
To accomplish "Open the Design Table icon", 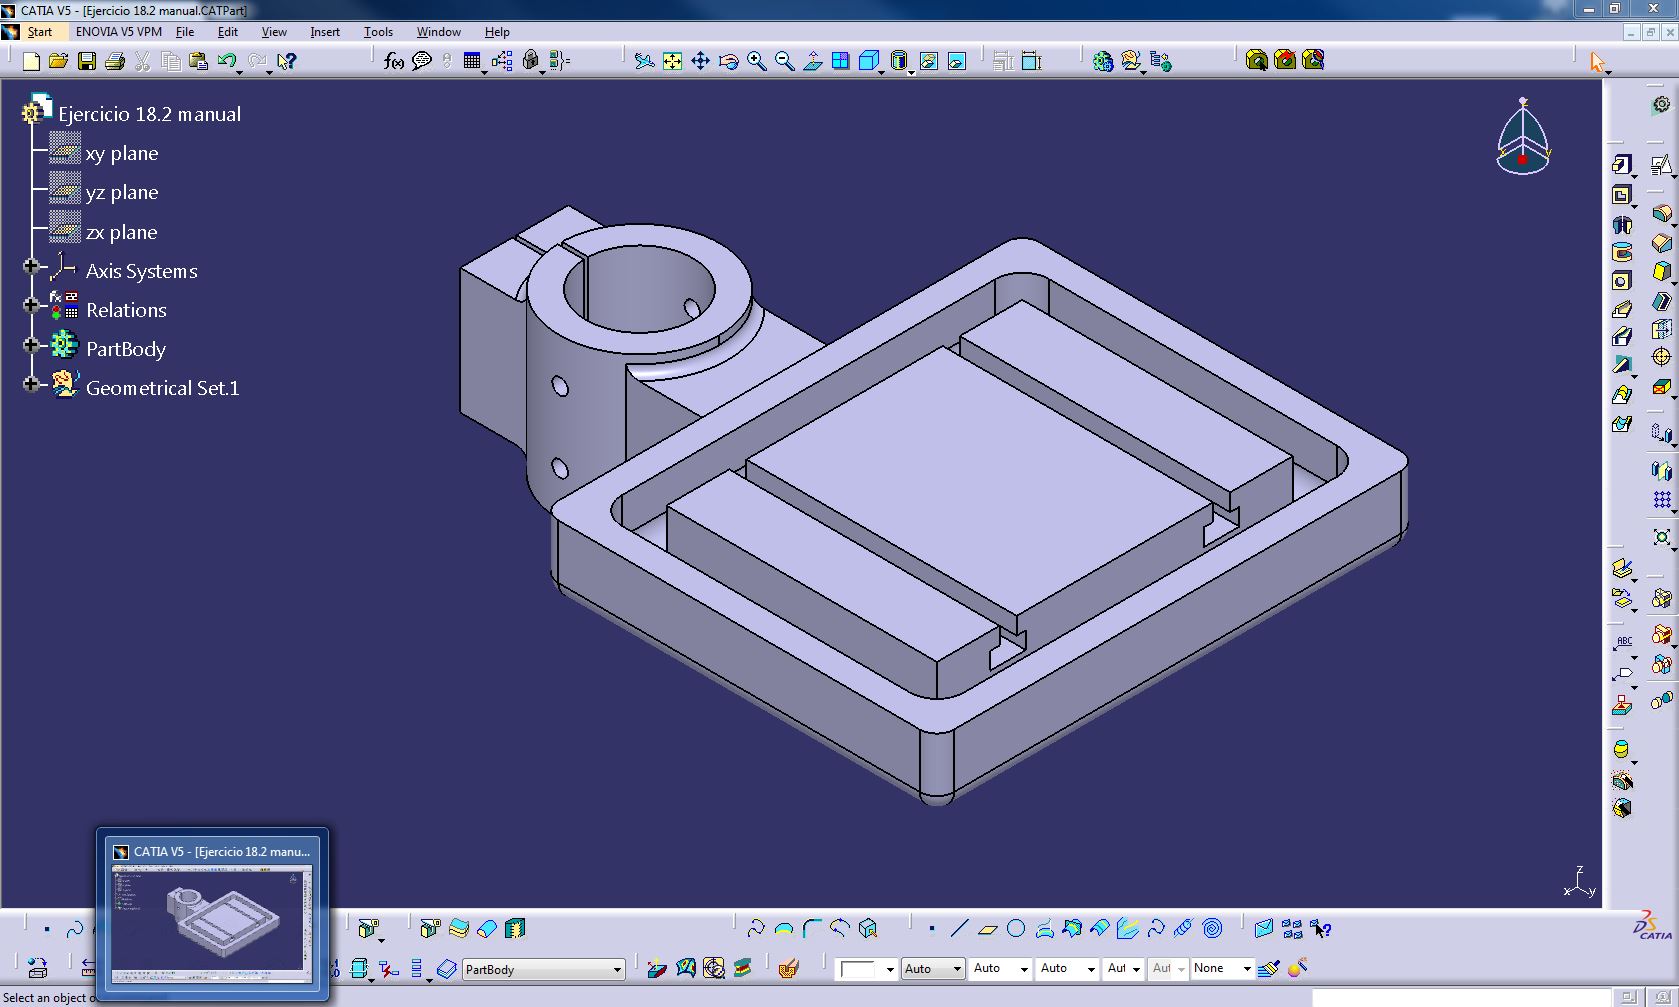I will point(472,62).
